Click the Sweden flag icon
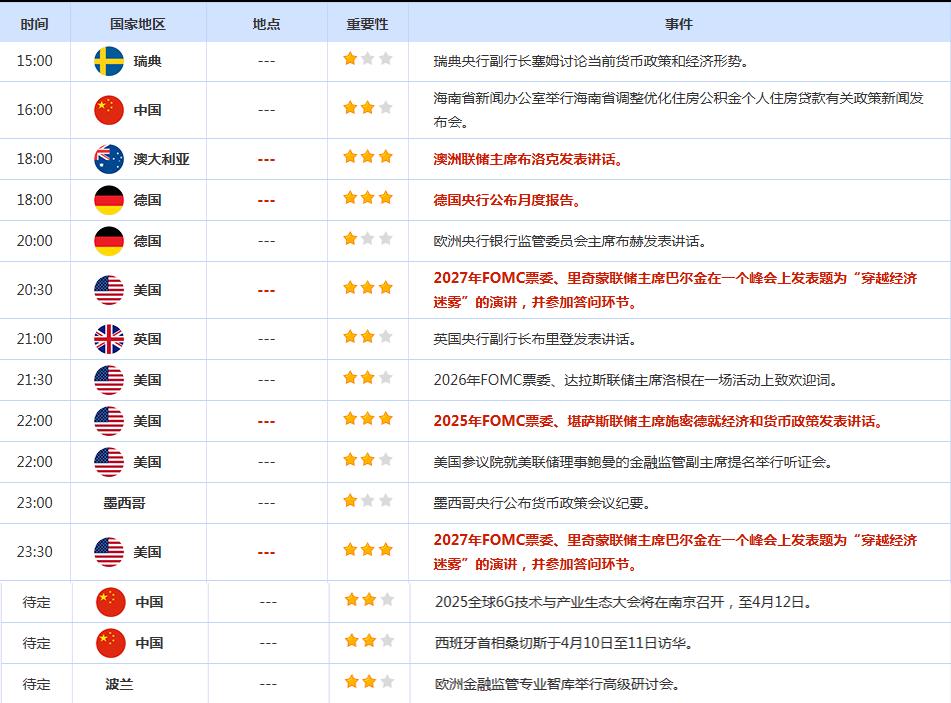Image resolution: width=951 pixels, height=703 pixels. (x=109, y=61)
